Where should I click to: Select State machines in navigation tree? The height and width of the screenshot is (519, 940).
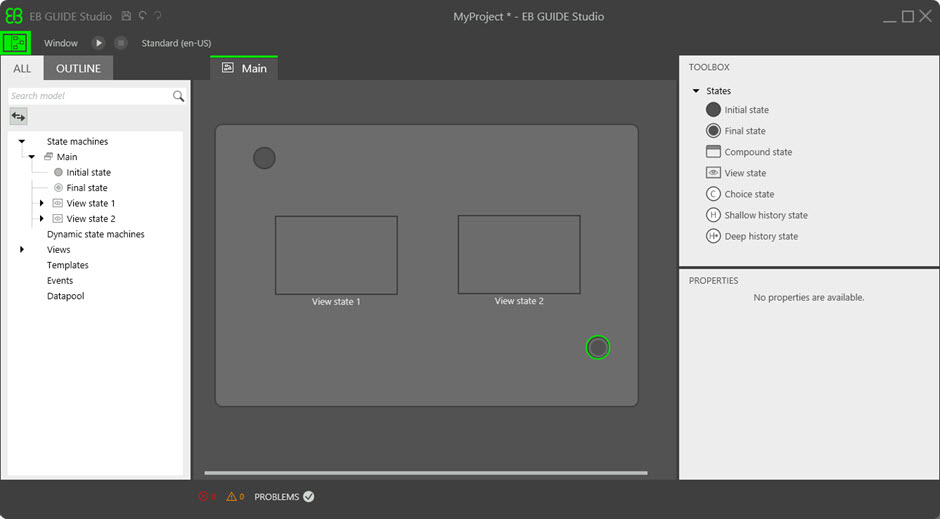(x=77, y=141)
